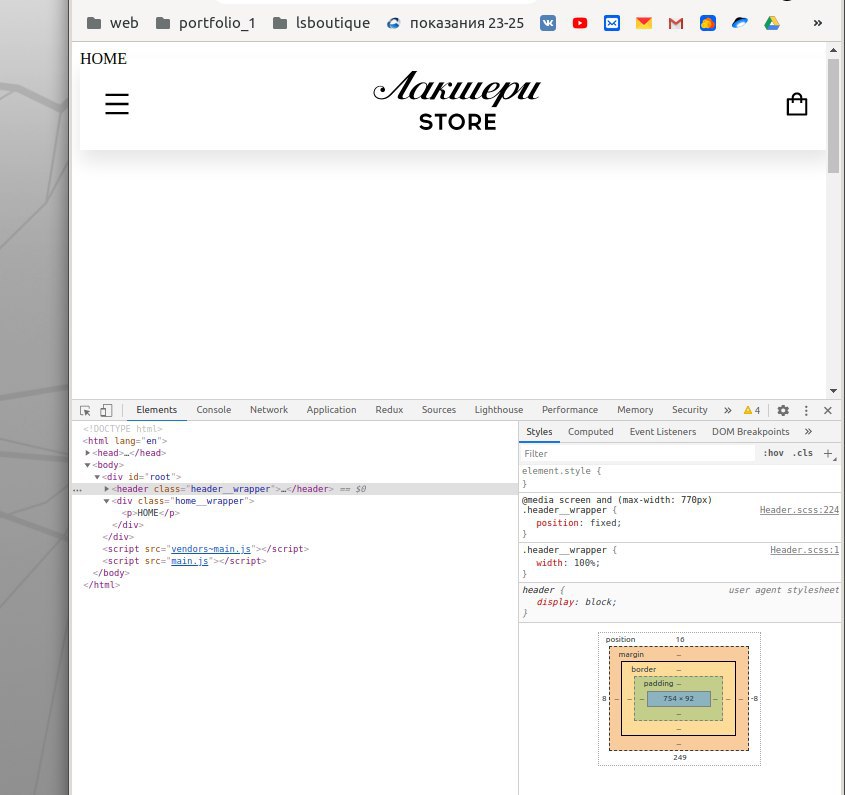The height and width of the screenshot is (795, 845).
Task: Open the selected row's ellipsis actions
Action: pos(78,489)
